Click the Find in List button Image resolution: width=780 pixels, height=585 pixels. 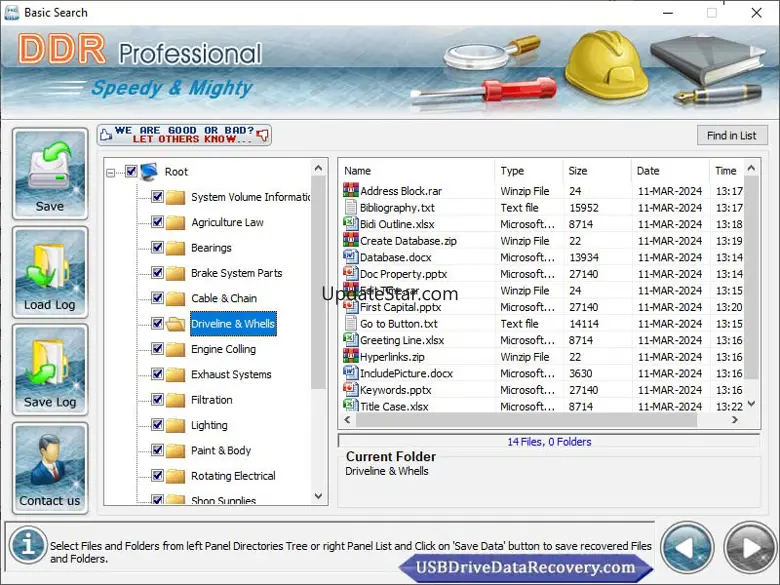tap(732, 135)
